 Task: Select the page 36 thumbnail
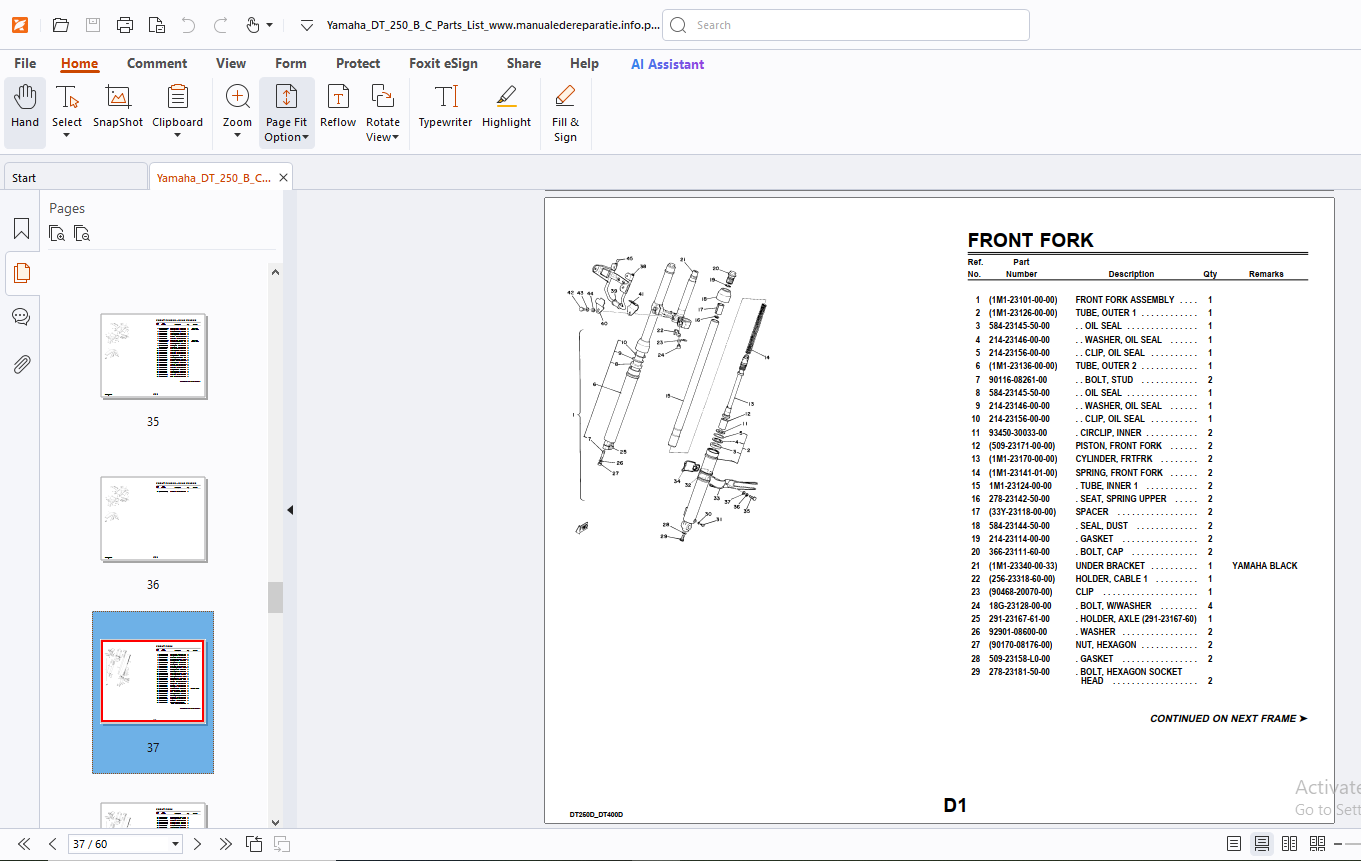(x=154, y=520)
